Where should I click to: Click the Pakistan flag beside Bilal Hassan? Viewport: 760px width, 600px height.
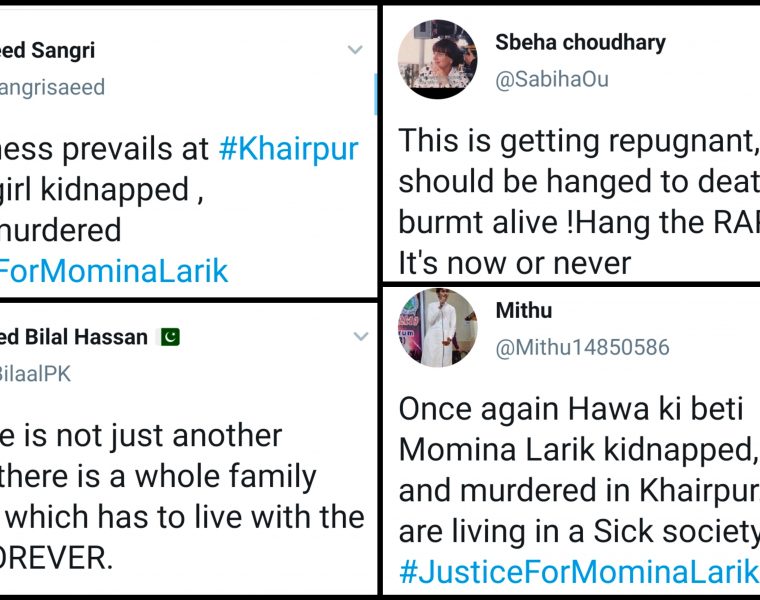click(x=170, y=338)
